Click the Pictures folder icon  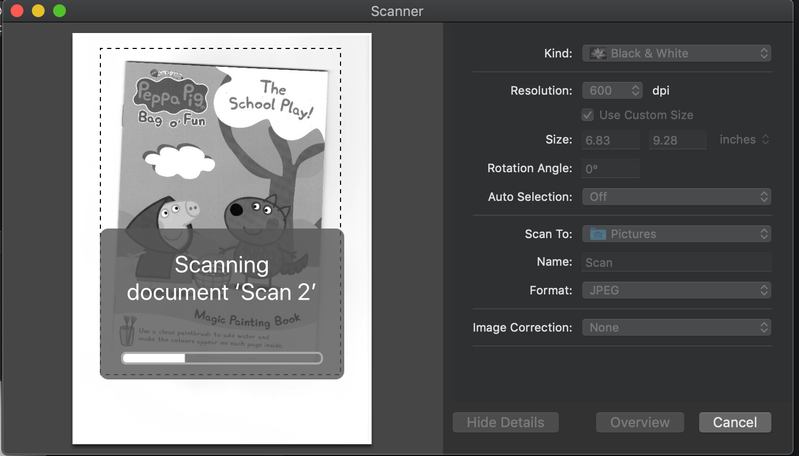pos(598,234)
